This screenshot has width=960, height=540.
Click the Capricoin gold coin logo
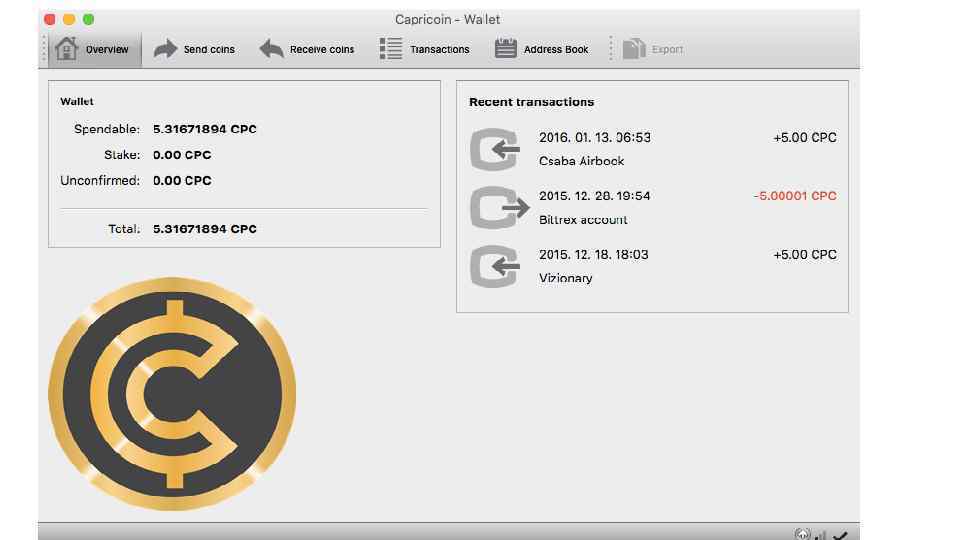click(x=173, y=394)
